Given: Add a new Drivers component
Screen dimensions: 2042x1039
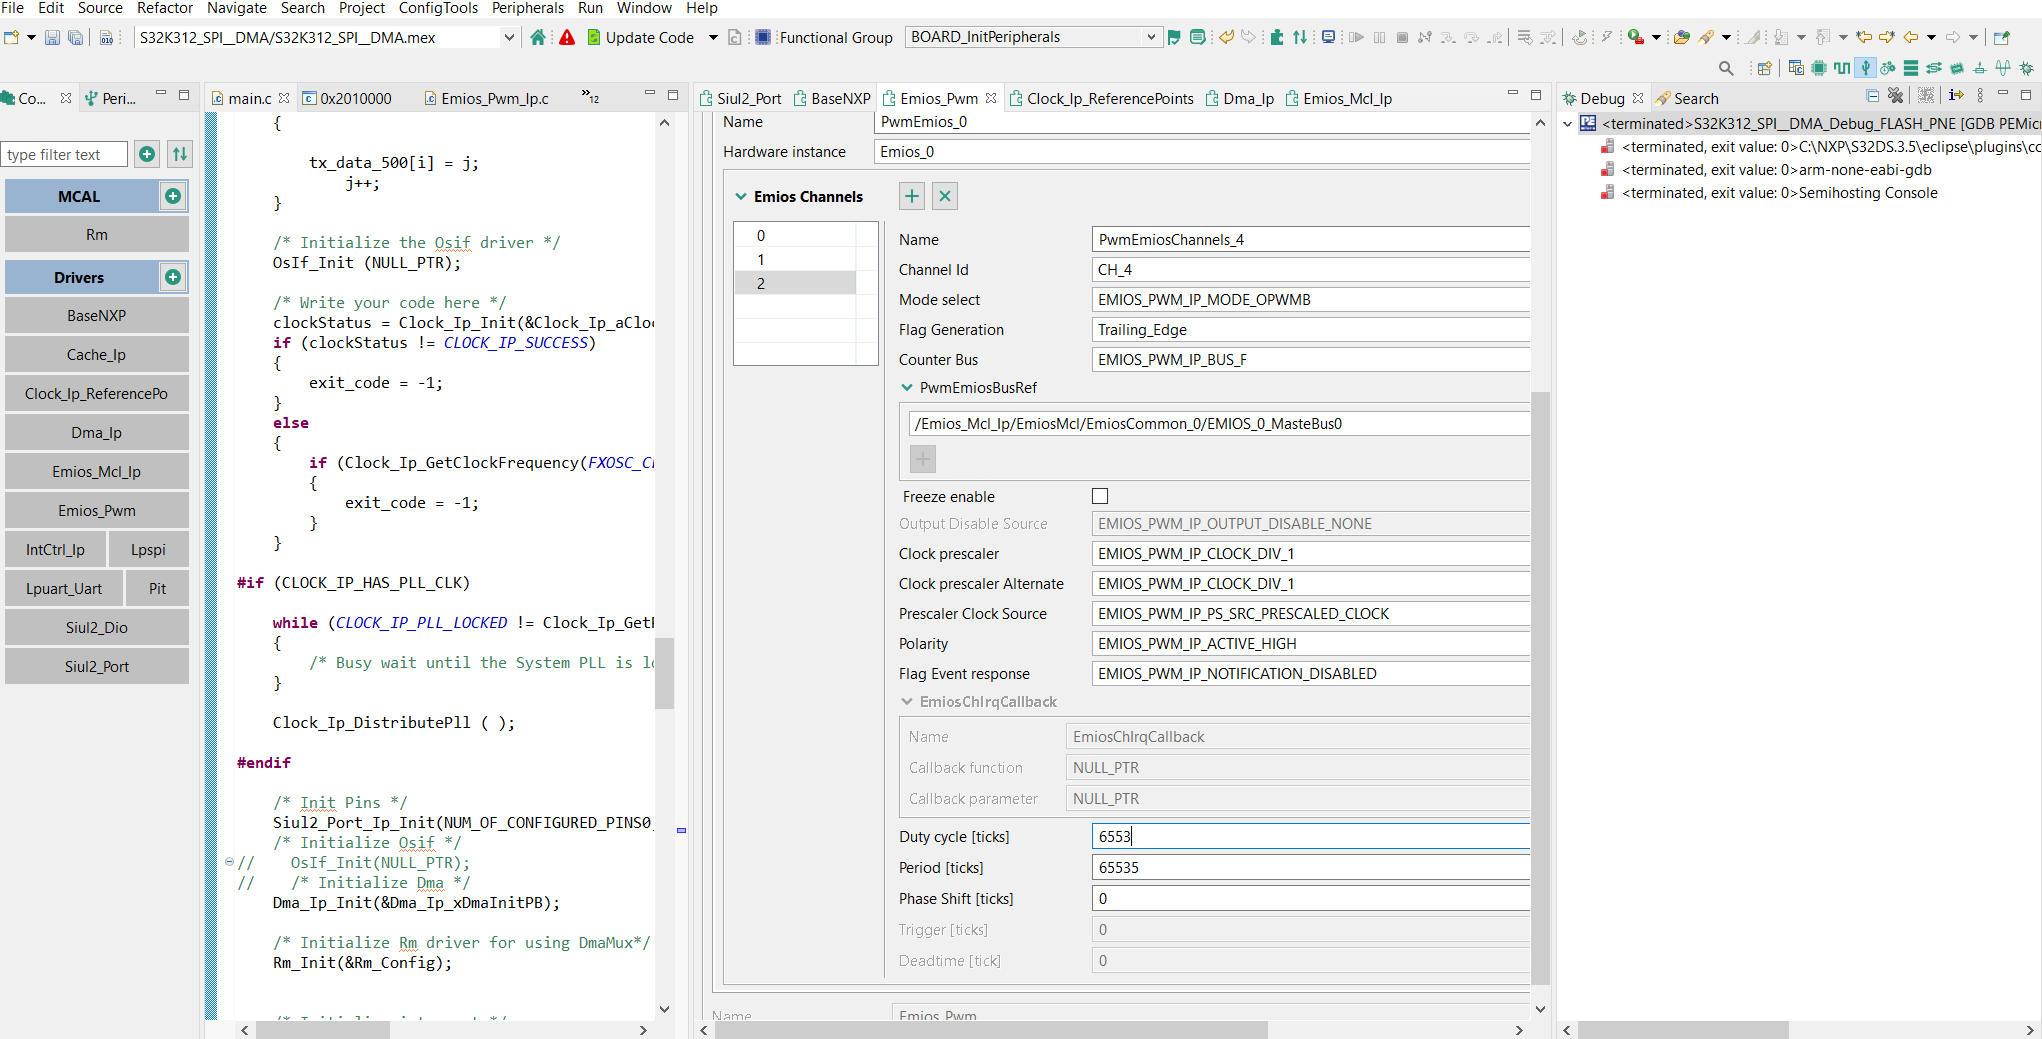Looking at the screenshot, I should pos(173,277).
